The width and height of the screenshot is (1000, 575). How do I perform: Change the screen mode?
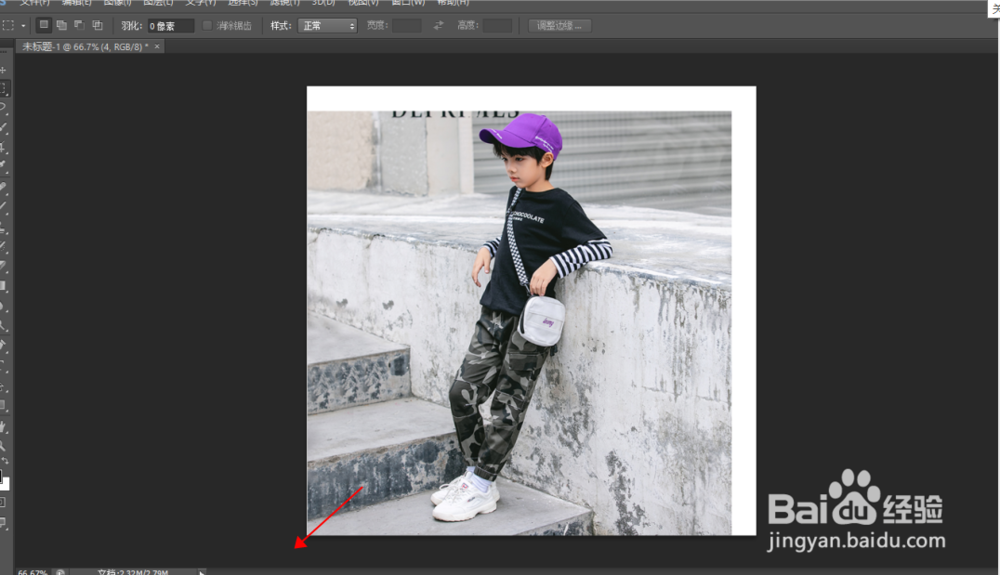3,523
